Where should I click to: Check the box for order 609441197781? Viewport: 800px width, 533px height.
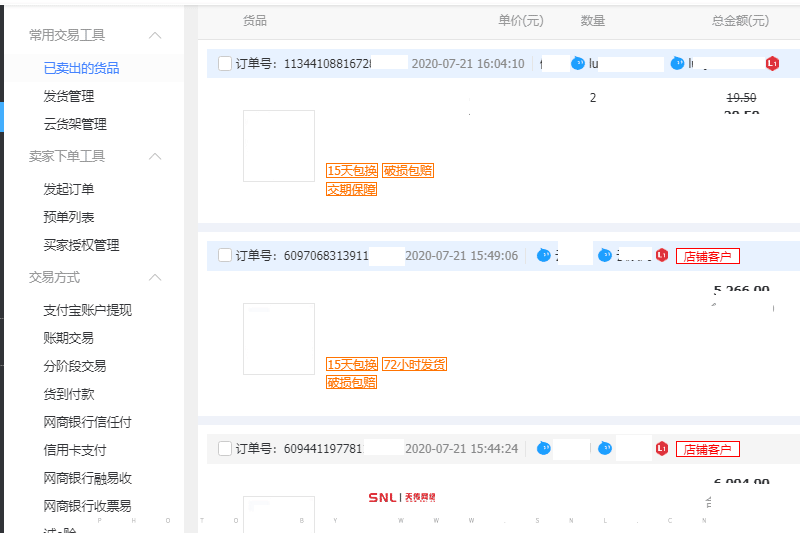[x=225, y=448]
